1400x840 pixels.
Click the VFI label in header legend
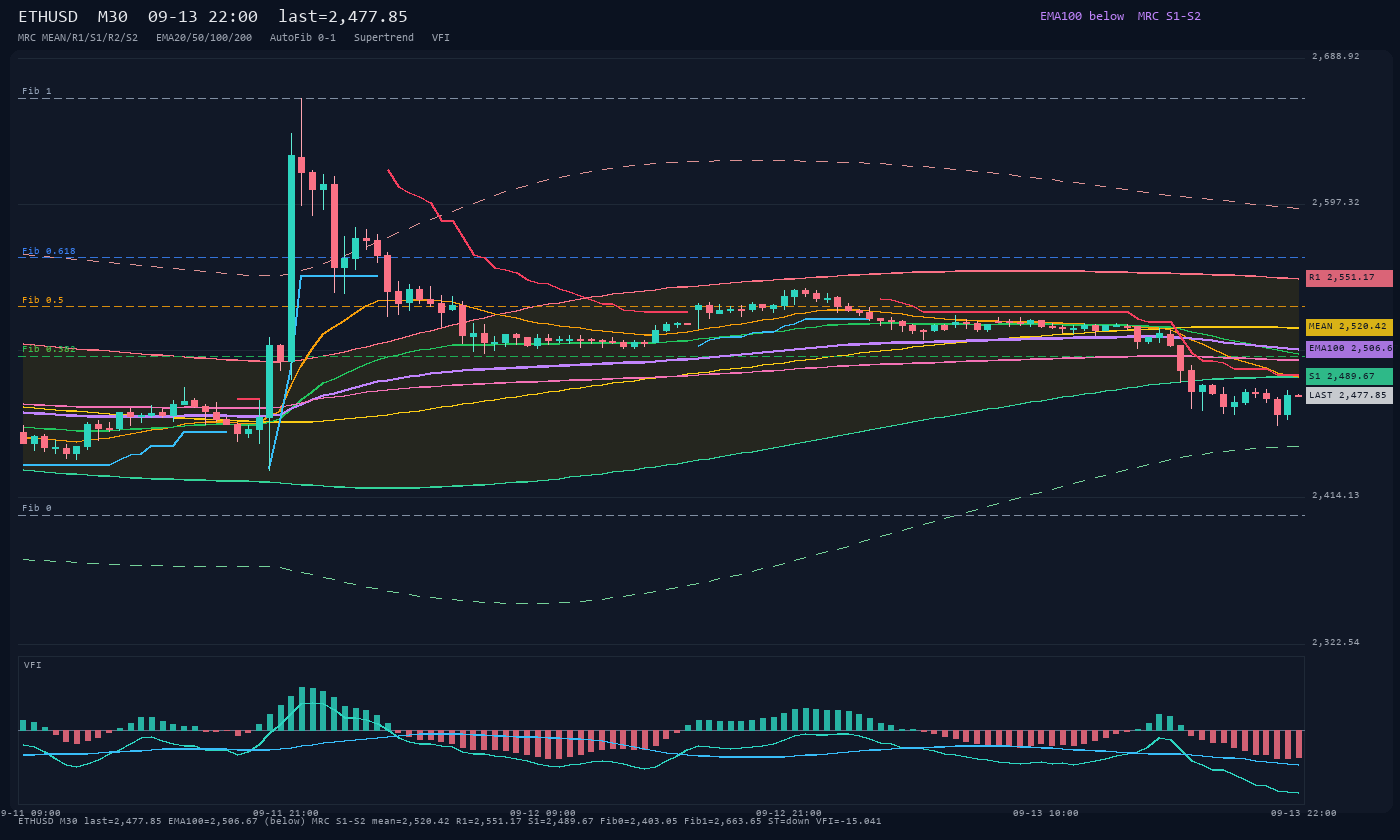click(x=441, y=38)
